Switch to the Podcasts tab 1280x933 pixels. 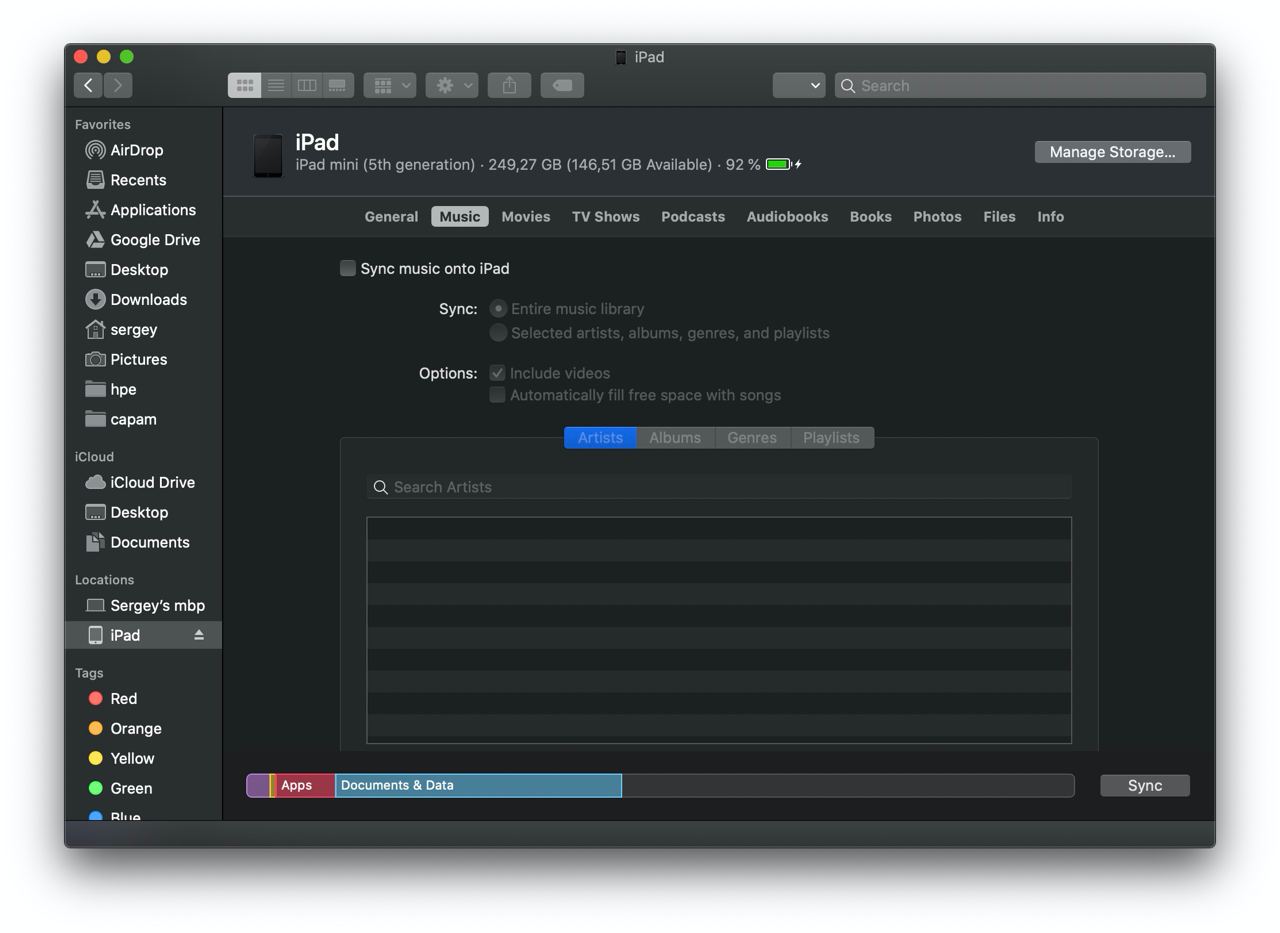coord(693,217)
